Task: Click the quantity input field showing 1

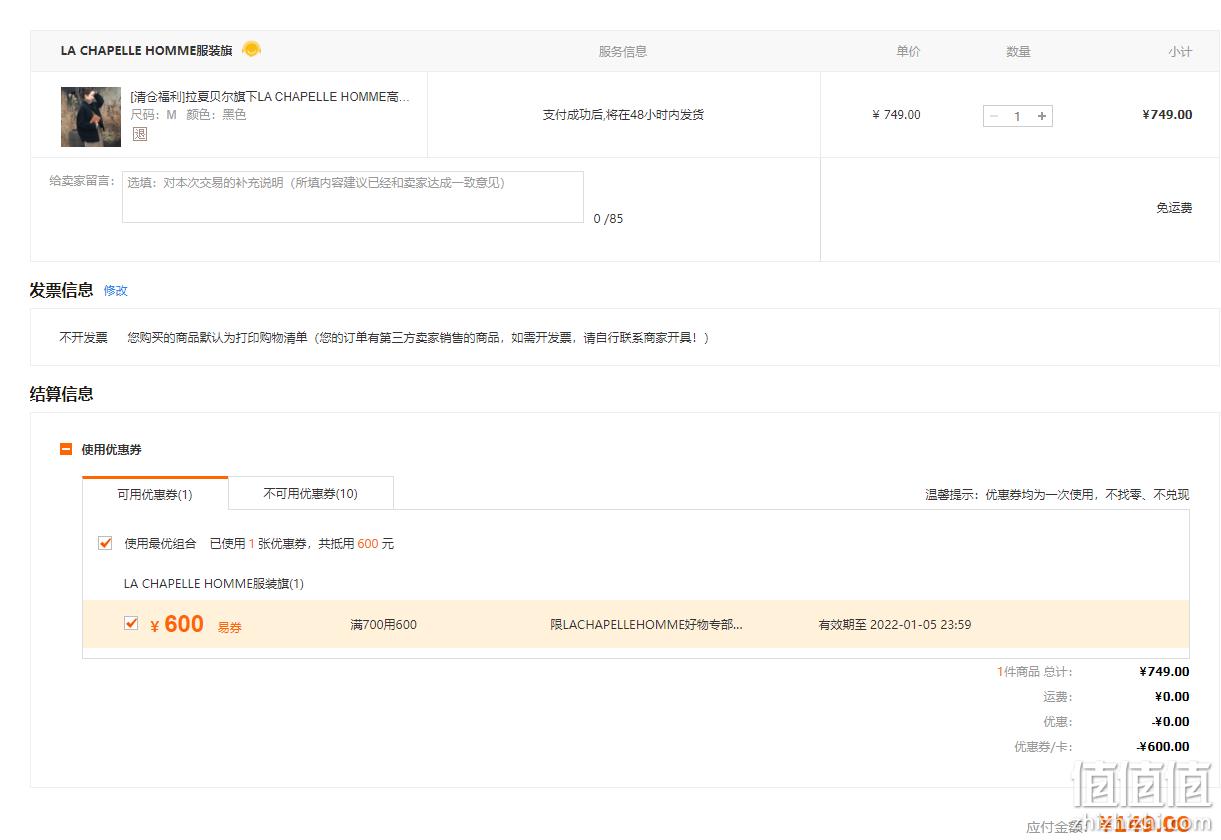Action: (x=1018, y=116)
